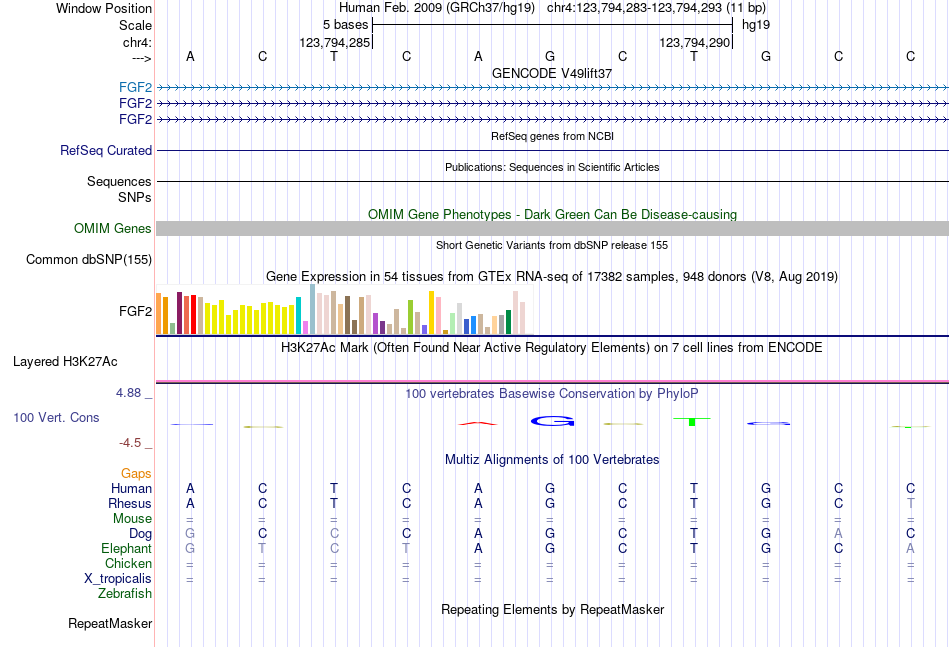Open the RefSeq Curated track label
The height and width of the screenshot is (647, 950).
tap(106, 150)
